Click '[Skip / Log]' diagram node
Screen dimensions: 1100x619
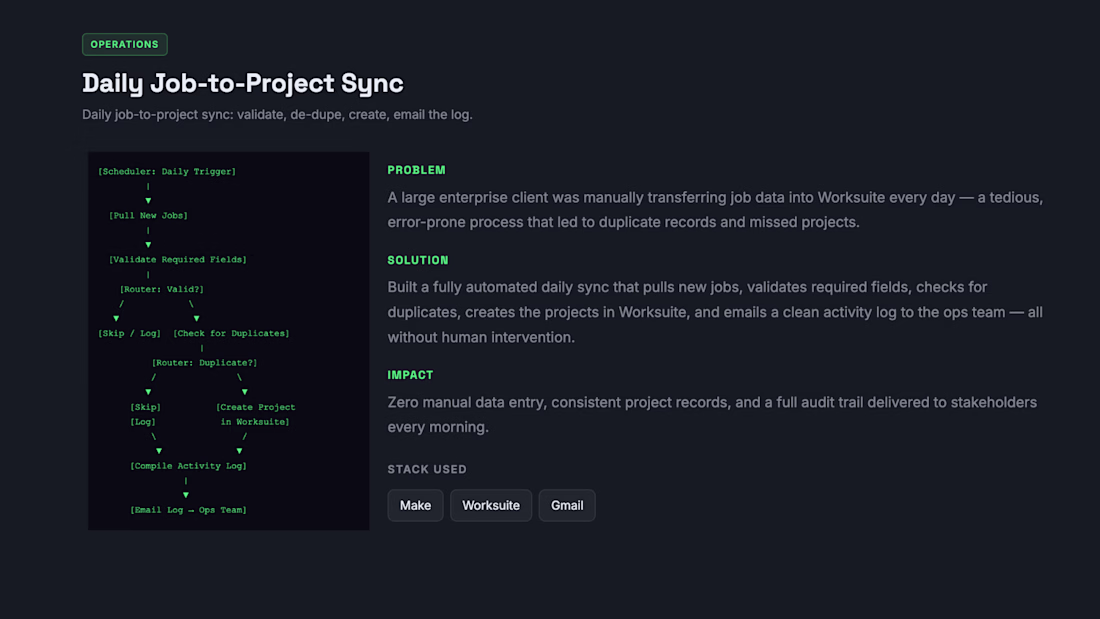pyautogui.click(x=129, y=333)
